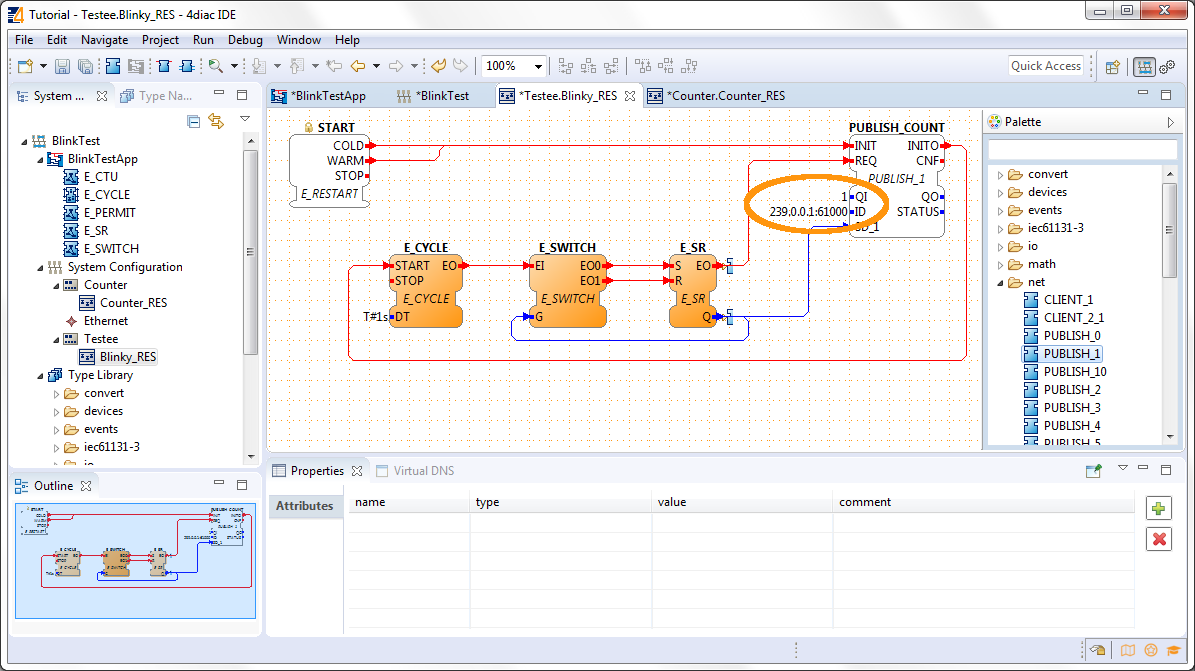Open the 4diac tutorials graduation cap icon
Viewport: 1195px width, 671px height.
click(x=1173, y=650)
